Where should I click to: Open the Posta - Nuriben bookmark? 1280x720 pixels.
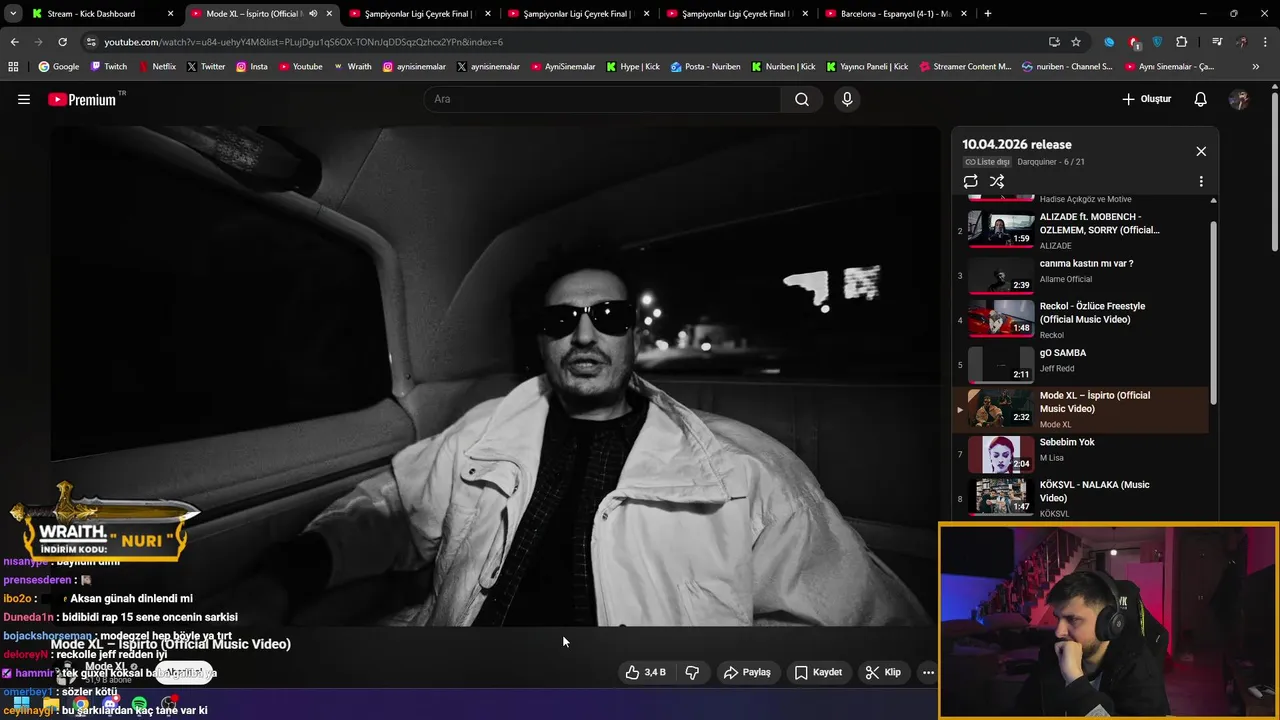(706, 67)
